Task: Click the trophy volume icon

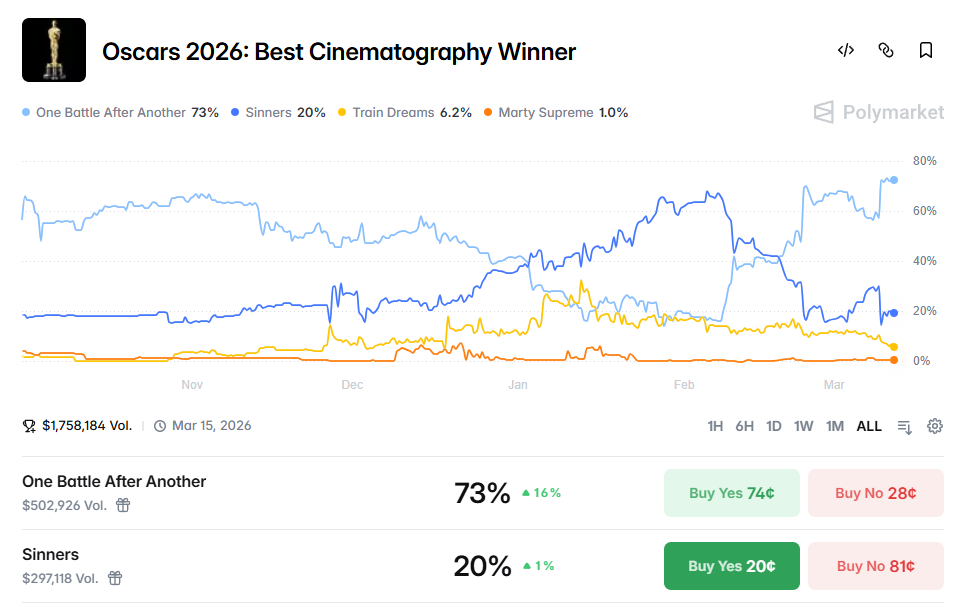Action: pyautogui.click(x=29, y=426)
